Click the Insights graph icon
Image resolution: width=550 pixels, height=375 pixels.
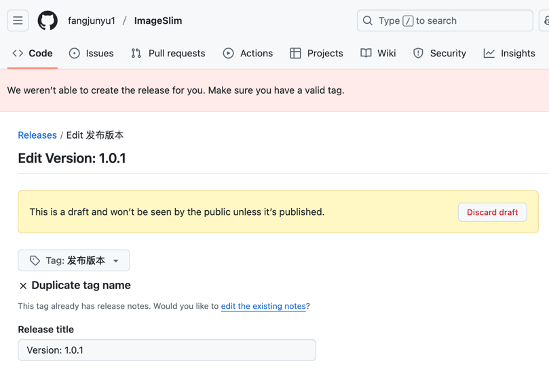click(x=489, y=53)
